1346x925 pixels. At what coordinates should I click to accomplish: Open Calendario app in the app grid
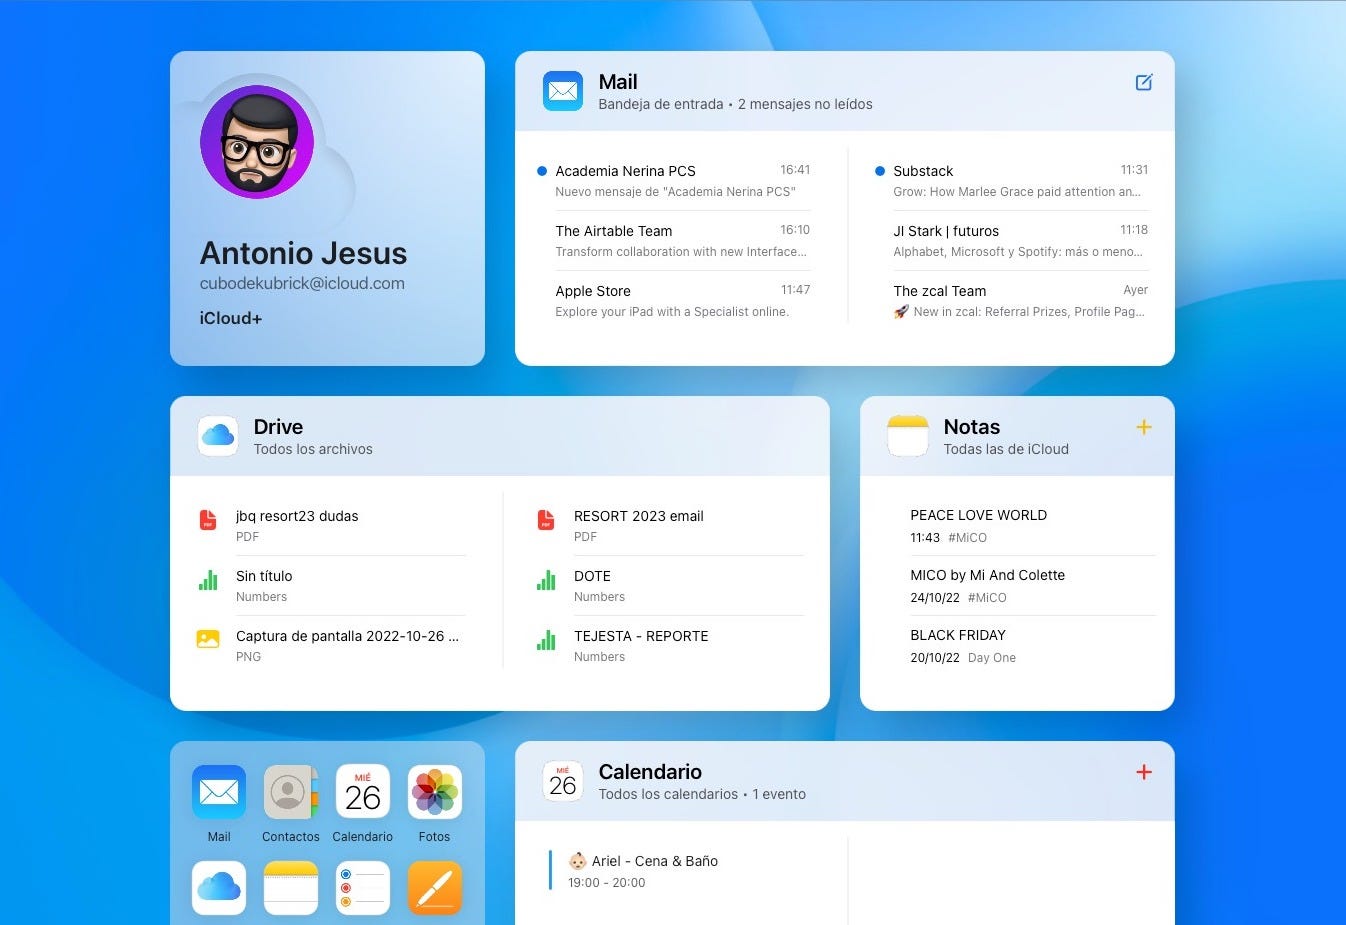pyautogui.click(x=363, y=792)
